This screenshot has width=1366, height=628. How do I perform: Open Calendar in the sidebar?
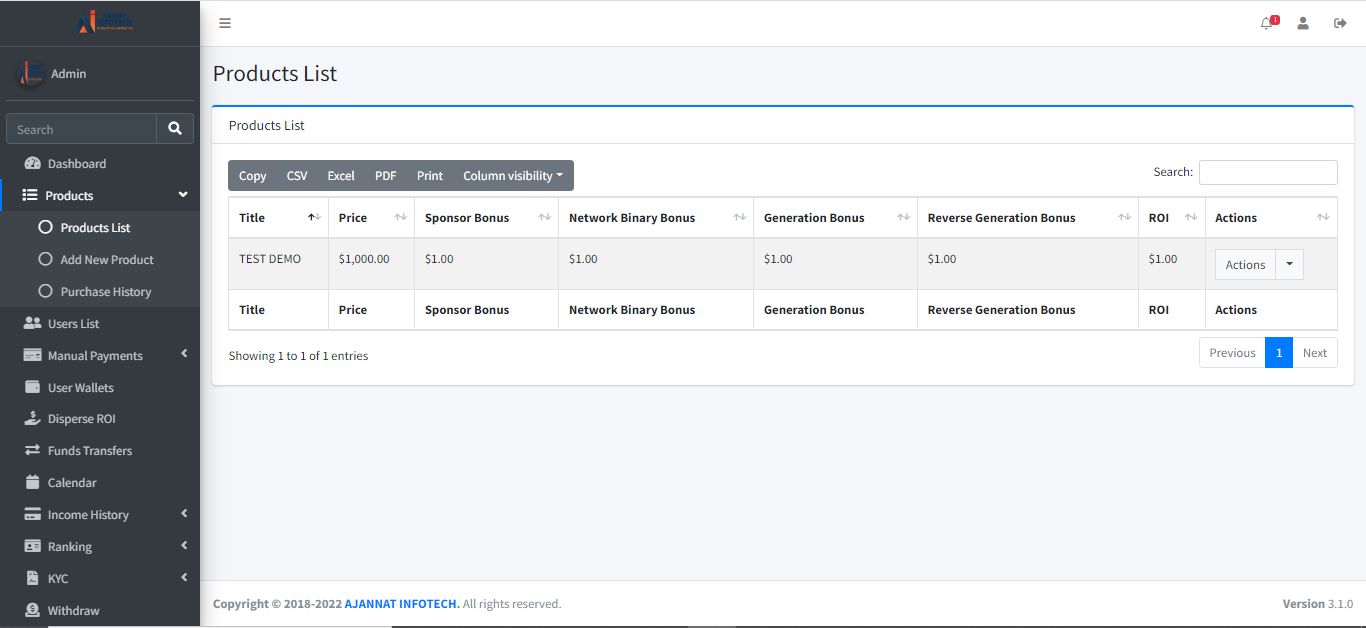point(72,483)
